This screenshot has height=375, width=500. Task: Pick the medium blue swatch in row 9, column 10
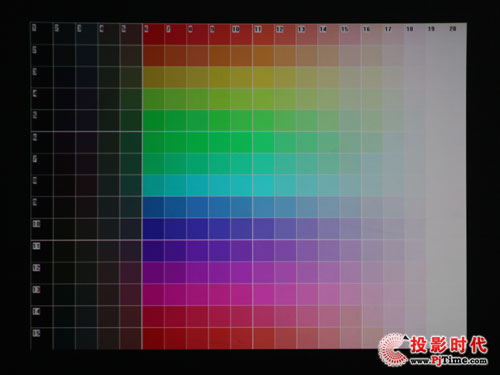pyautogui.click(x=241, y=207)
